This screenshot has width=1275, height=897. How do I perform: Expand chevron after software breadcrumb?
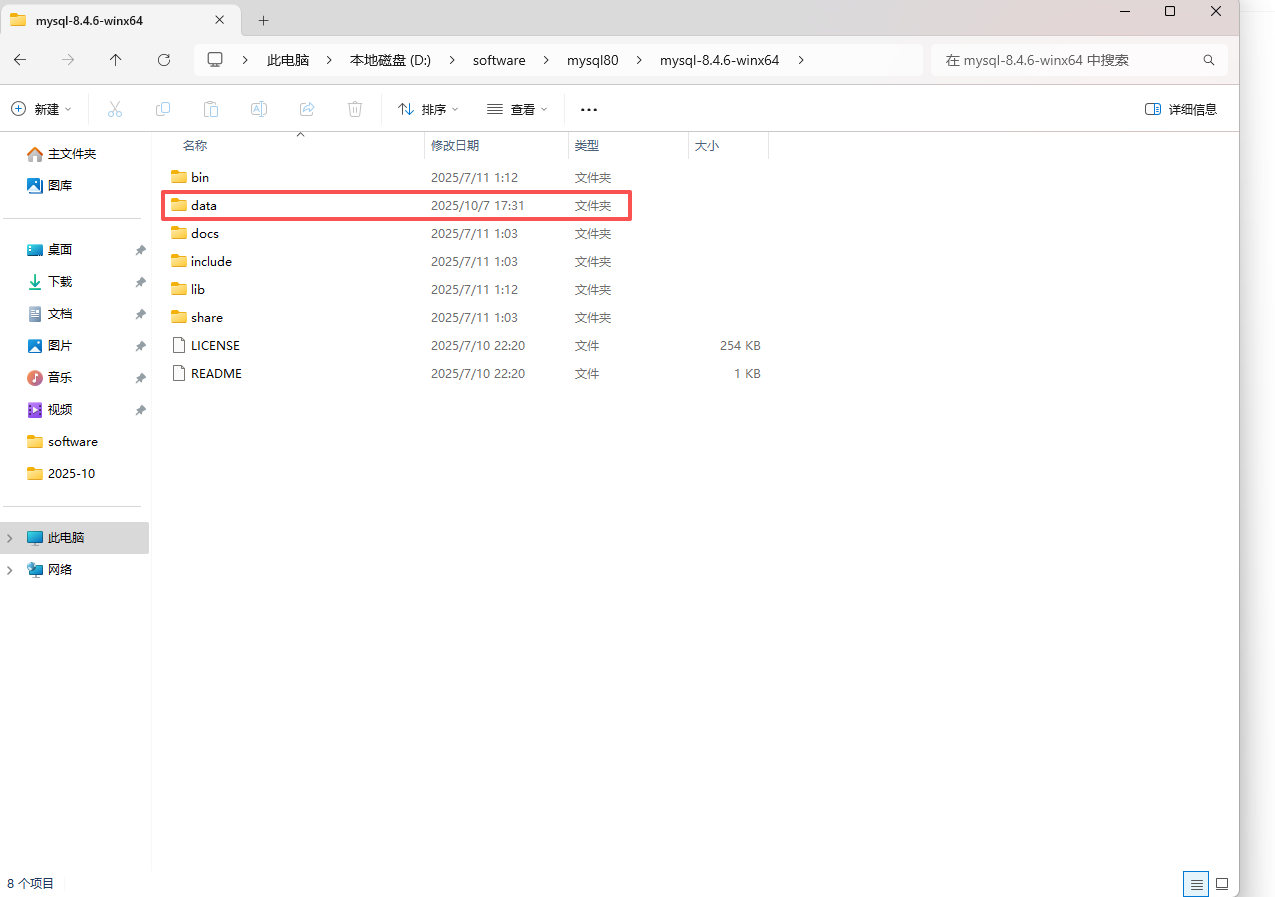click(546, 60)
